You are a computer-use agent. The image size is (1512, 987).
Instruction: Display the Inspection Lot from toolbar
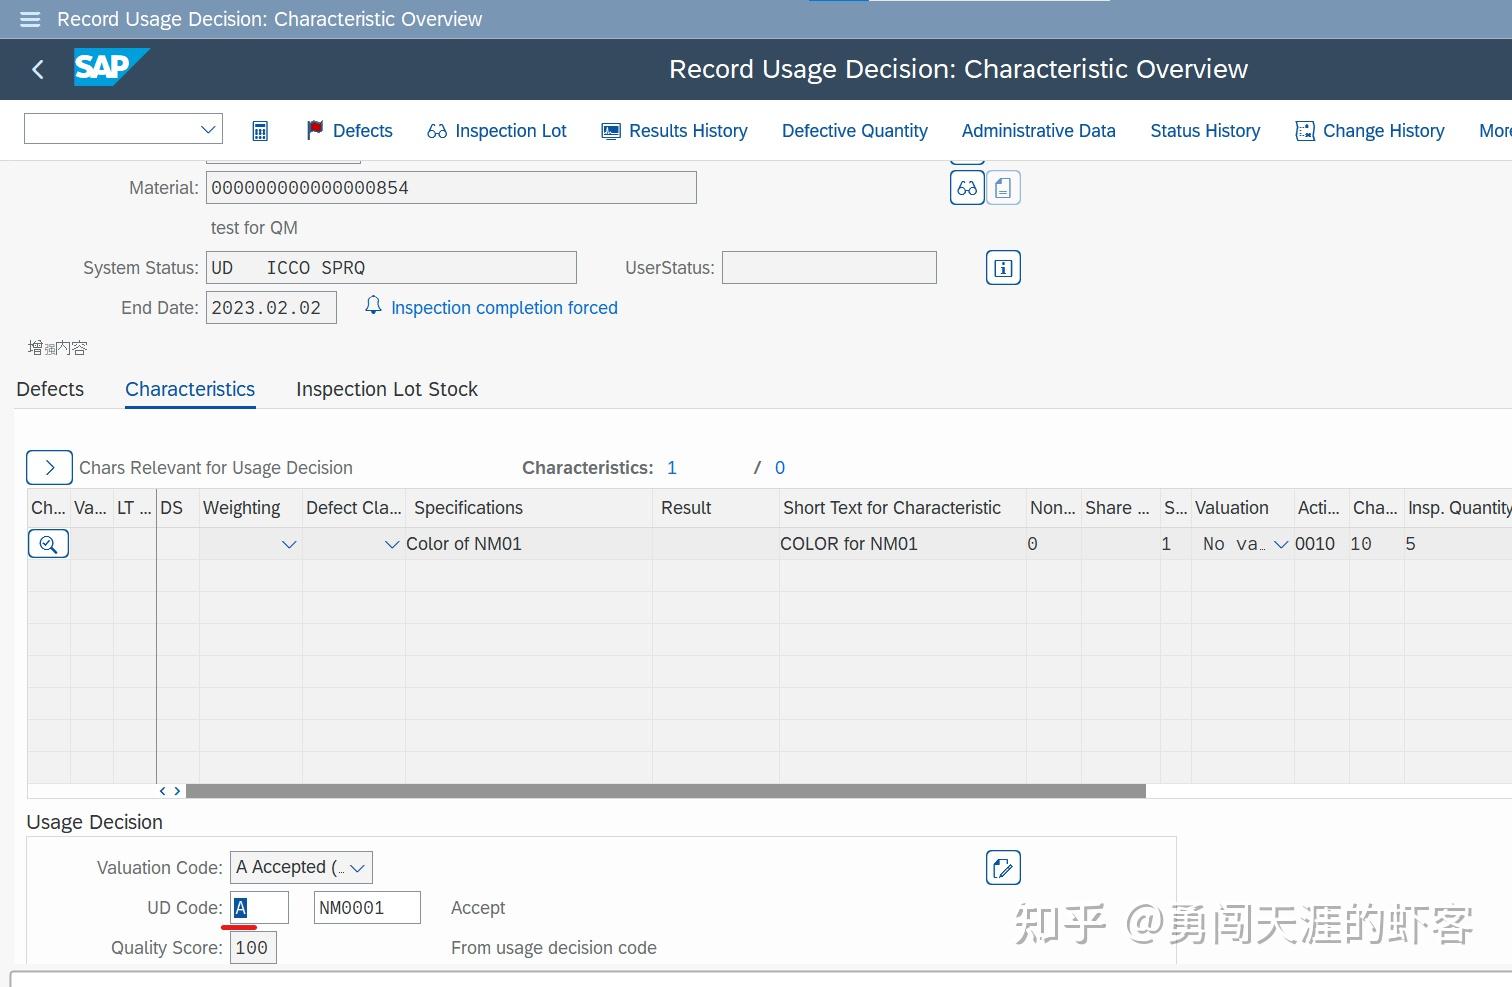click(x=497, y=131)
